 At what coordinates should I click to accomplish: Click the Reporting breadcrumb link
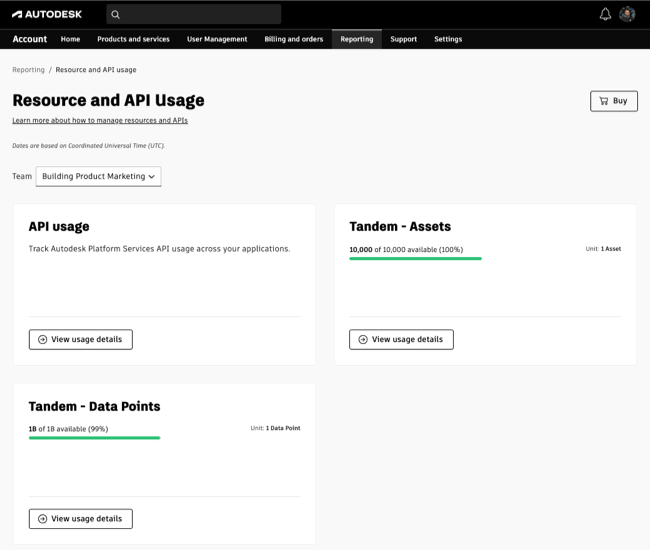click(28, 70)
